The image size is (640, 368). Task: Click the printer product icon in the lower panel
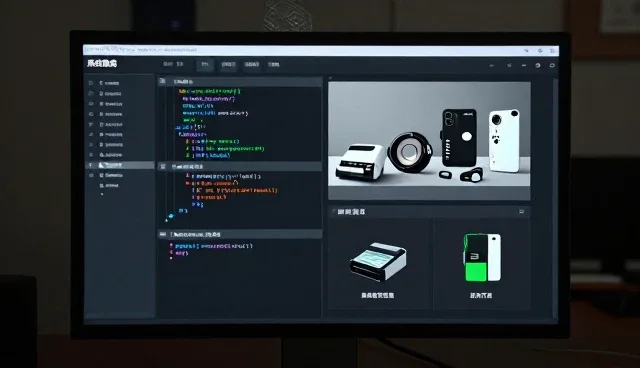[378, 261]
